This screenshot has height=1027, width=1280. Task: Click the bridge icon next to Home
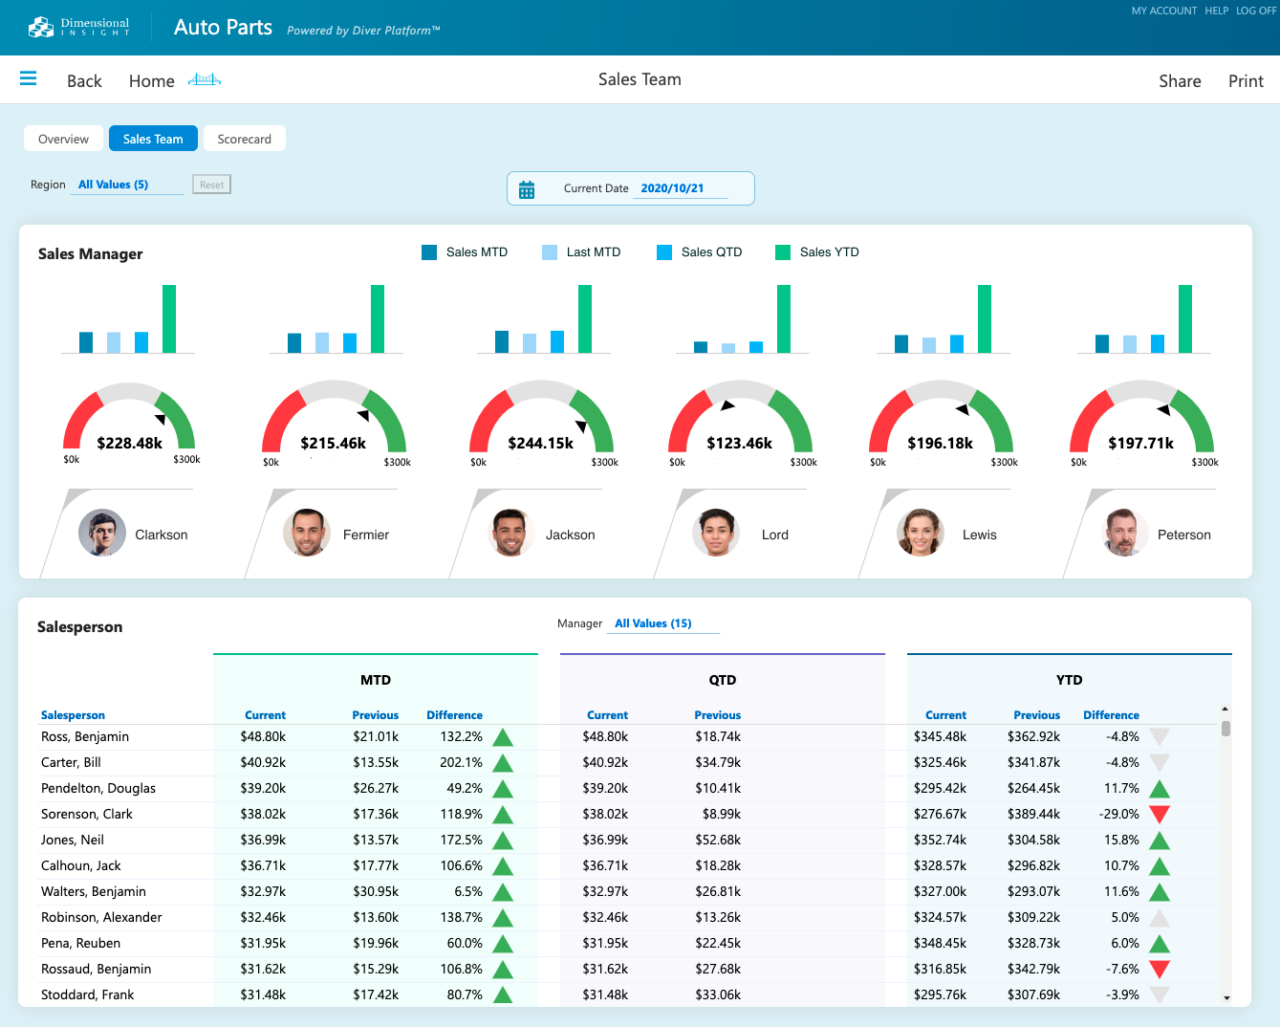point(203,79)
